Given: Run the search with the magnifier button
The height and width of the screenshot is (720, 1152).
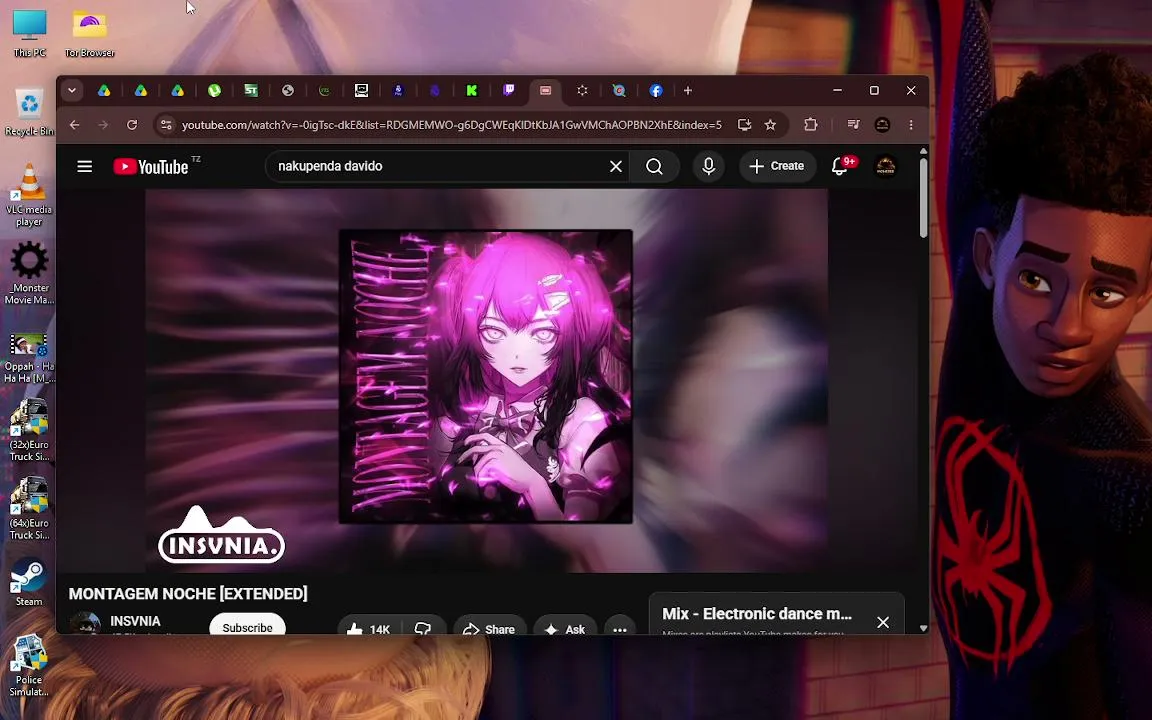Looking at the screenshot, I should (654, 166).
